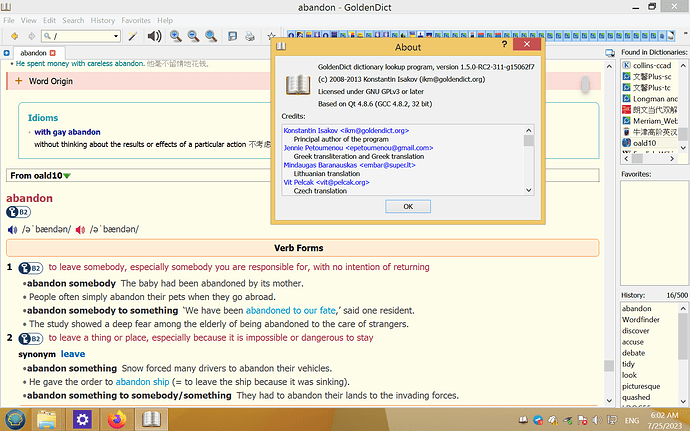Open the View menu
Screen dimensions: 690x431
(29, 20)
